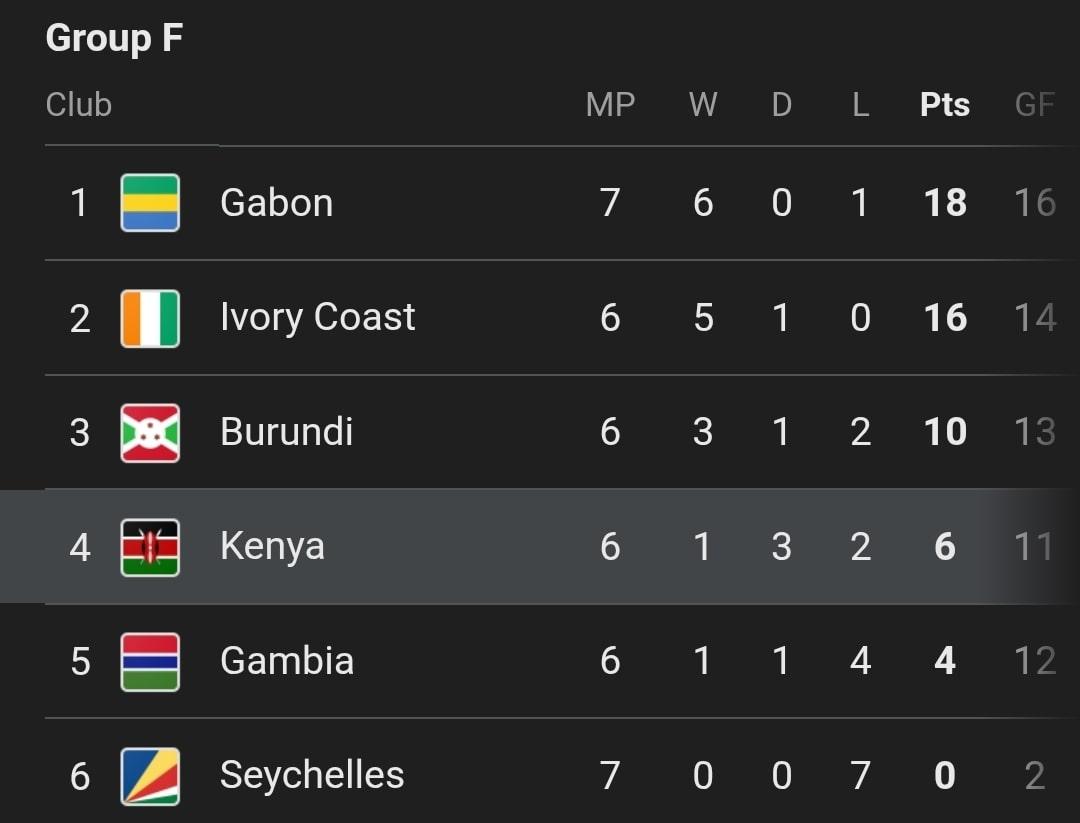Open the Seychelles team name
Image resolution: width=1080 pixels, height=823 pixels.
point(312,776)
